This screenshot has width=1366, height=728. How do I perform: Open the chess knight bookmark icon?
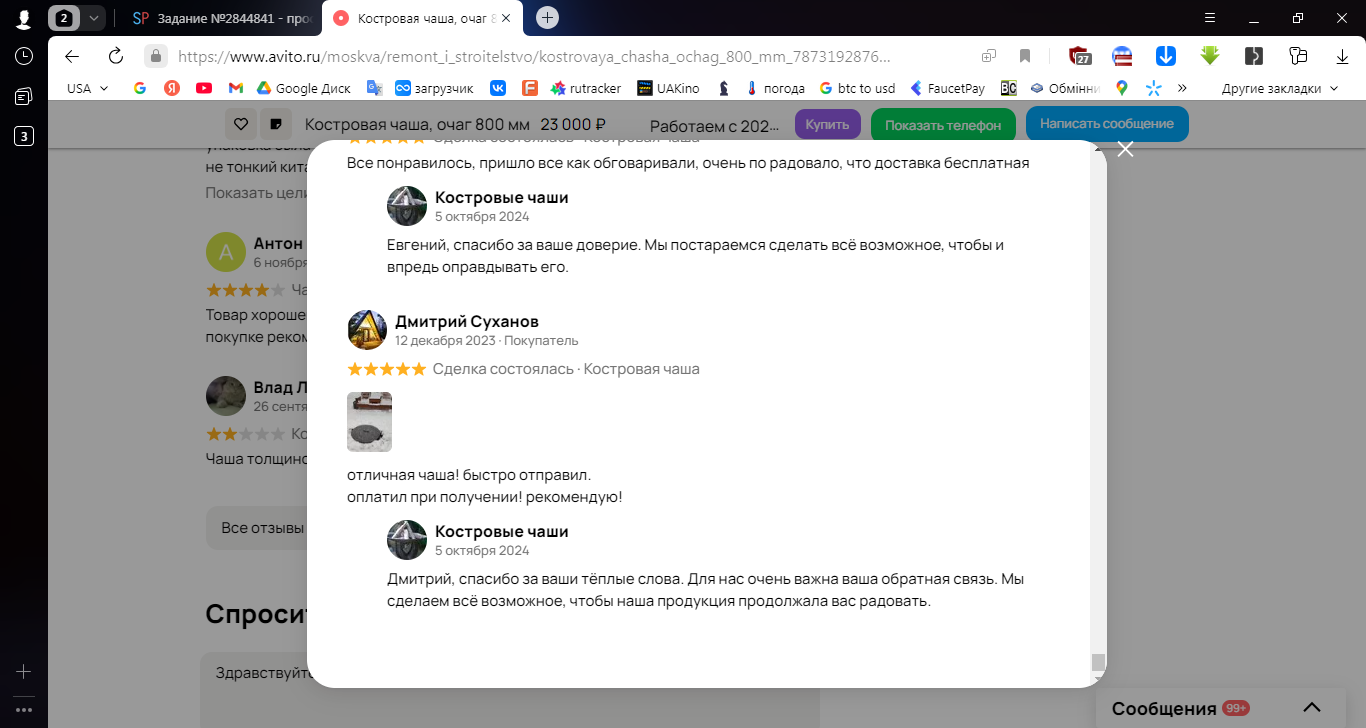pos(724,88)
